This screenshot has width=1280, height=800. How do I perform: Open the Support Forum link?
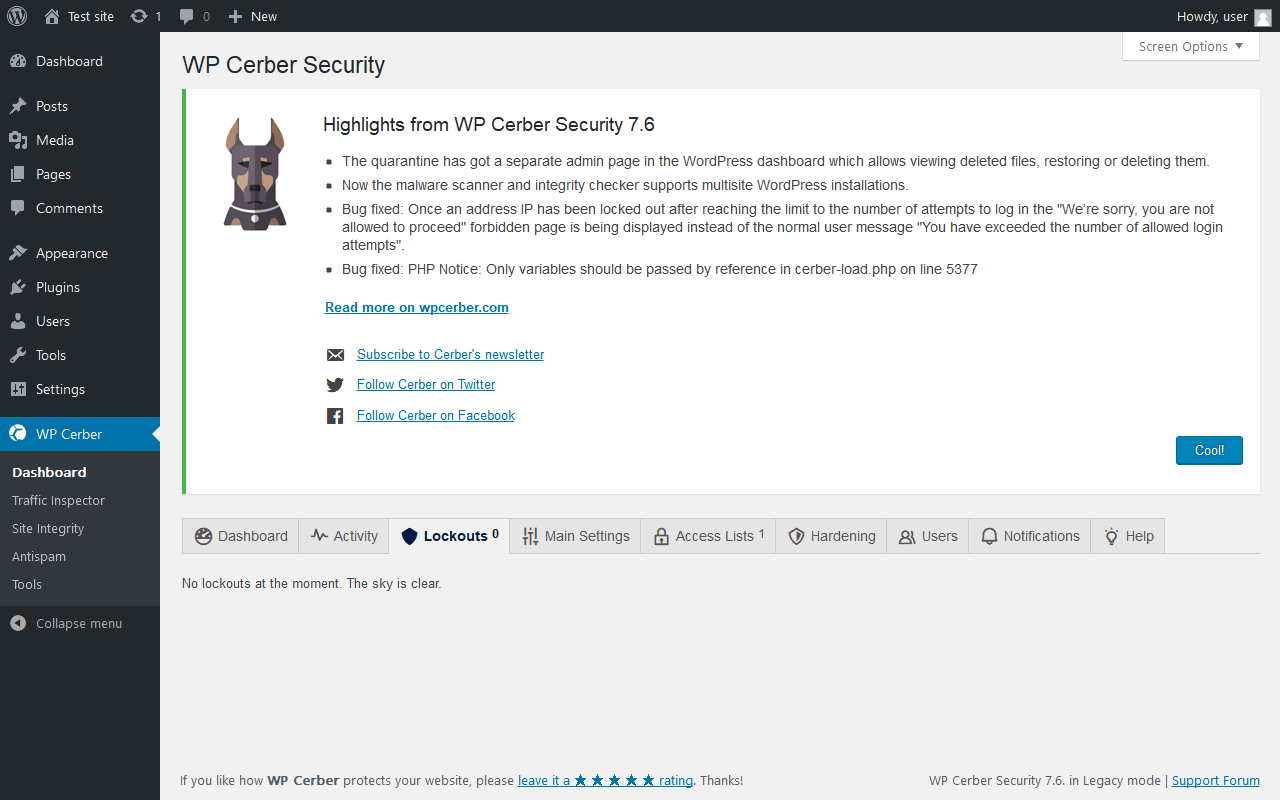pyautogui.click(x=1216, y=780)
